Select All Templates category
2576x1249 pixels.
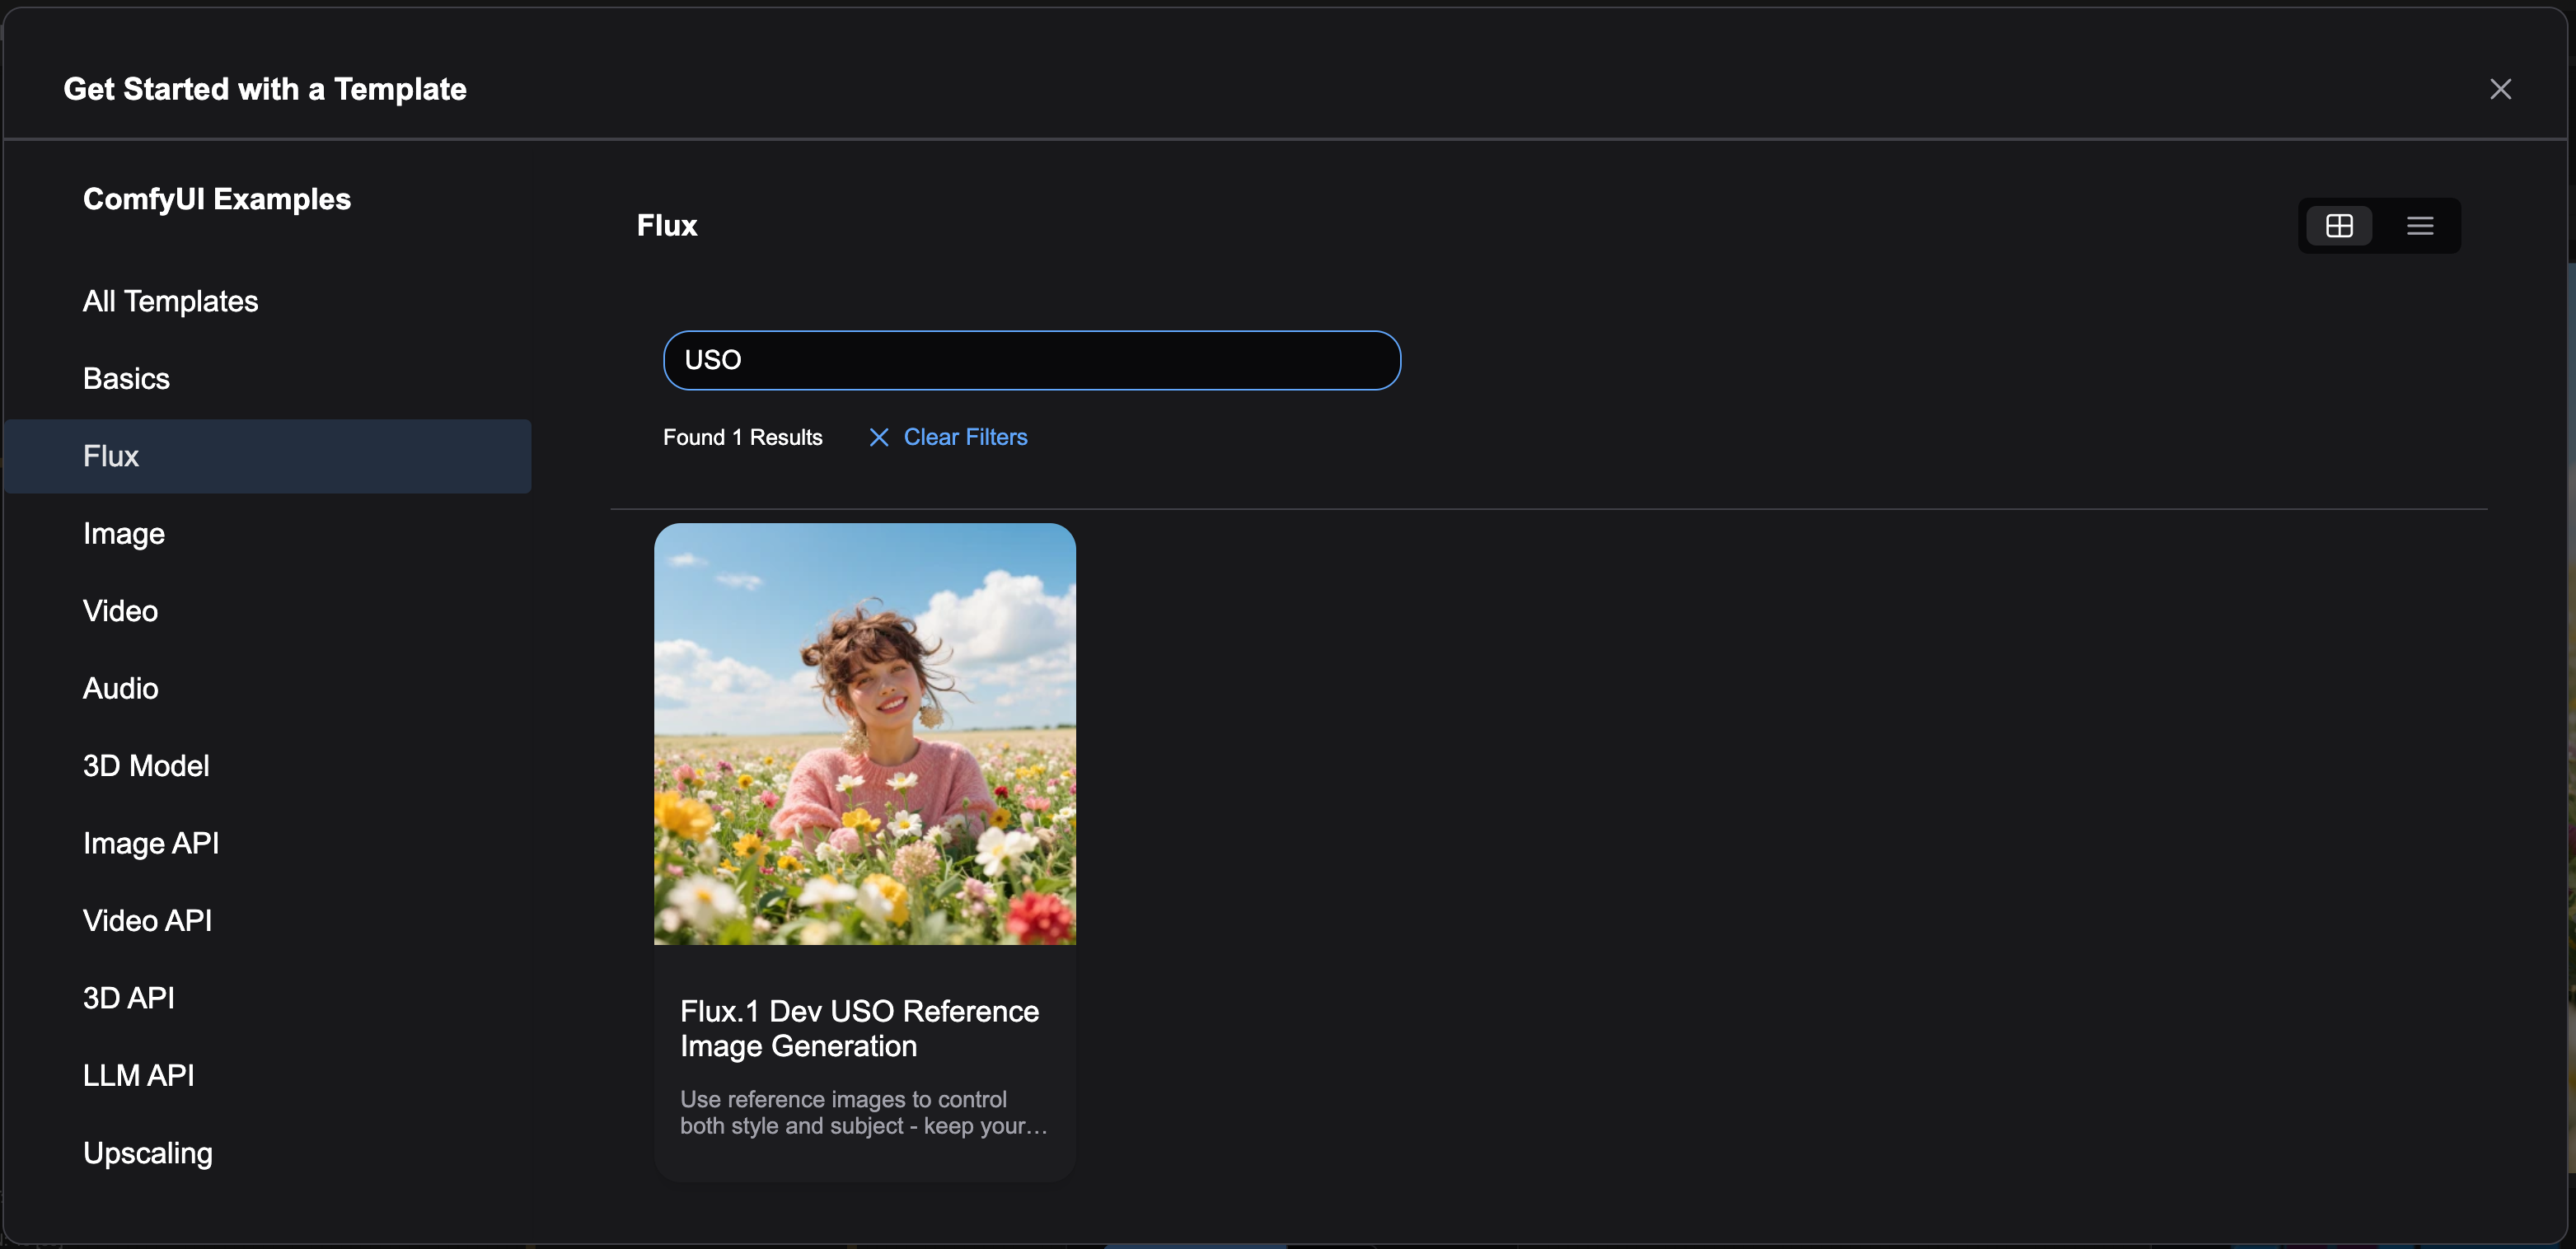[170, 301]
